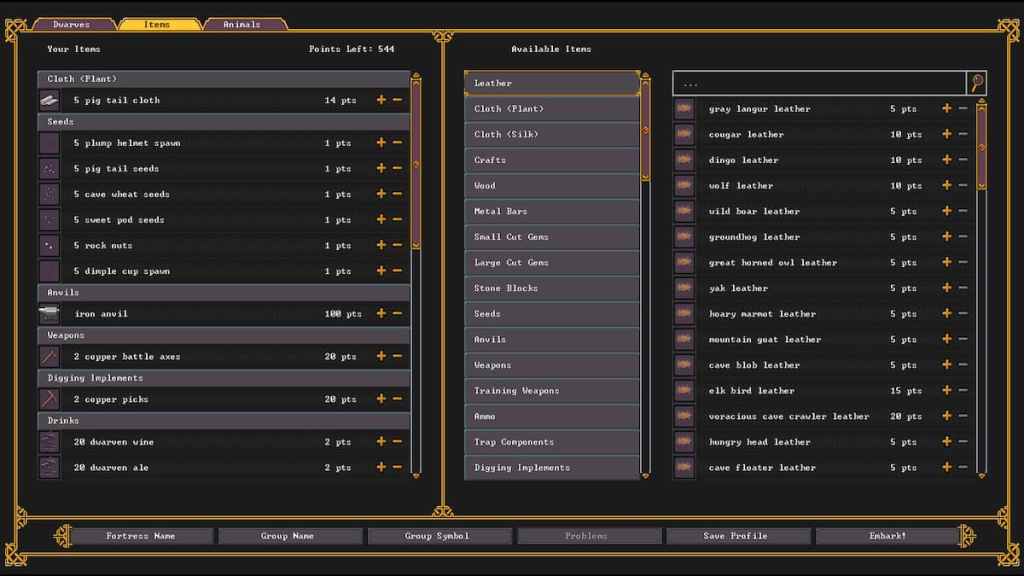The height and width of the screenshot is (576, 1024).
Task: Select the plump helmet spawn seed icon
Action: coord(48,143)
